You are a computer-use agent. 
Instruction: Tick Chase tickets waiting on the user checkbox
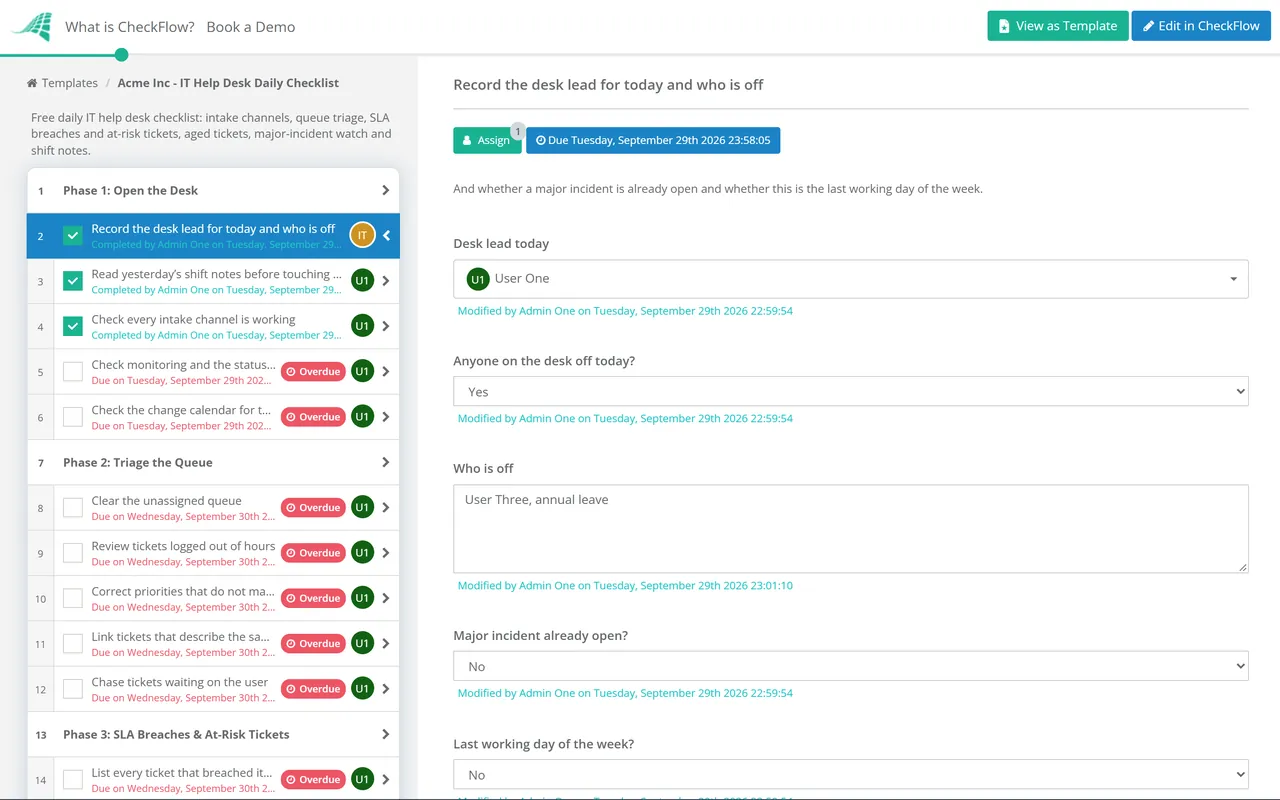click(x=73, y=689)
